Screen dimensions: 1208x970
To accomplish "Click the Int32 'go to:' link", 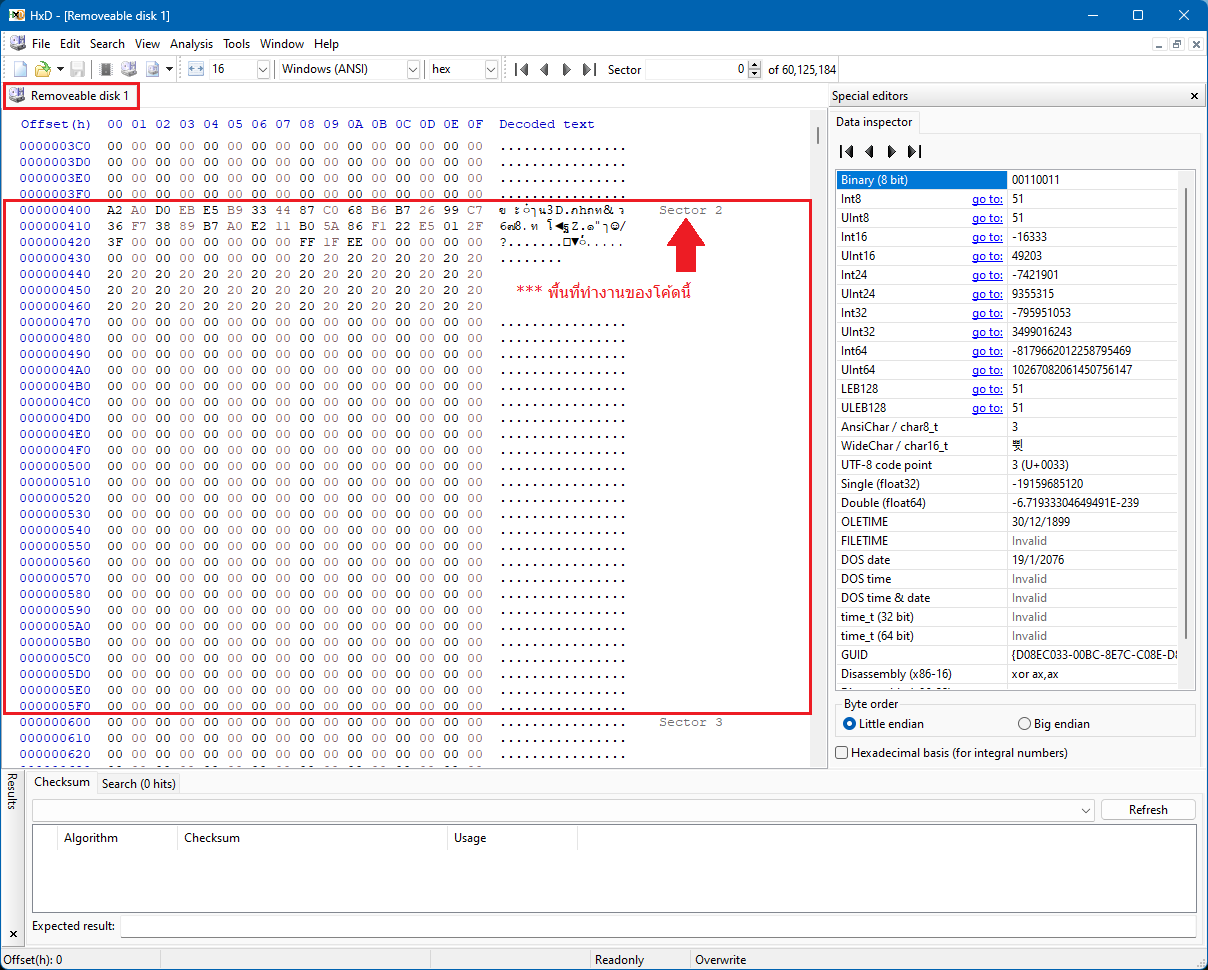I will click(987, 313).
